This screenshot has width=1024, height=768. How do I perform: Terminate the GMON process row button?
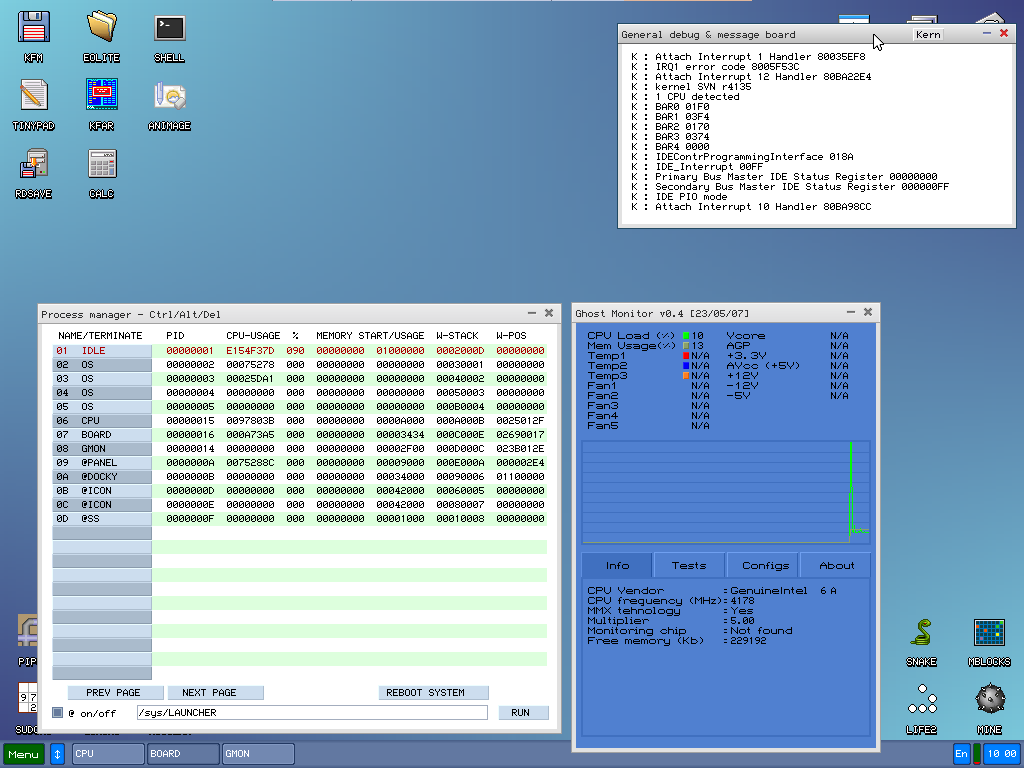click(102, 449)
